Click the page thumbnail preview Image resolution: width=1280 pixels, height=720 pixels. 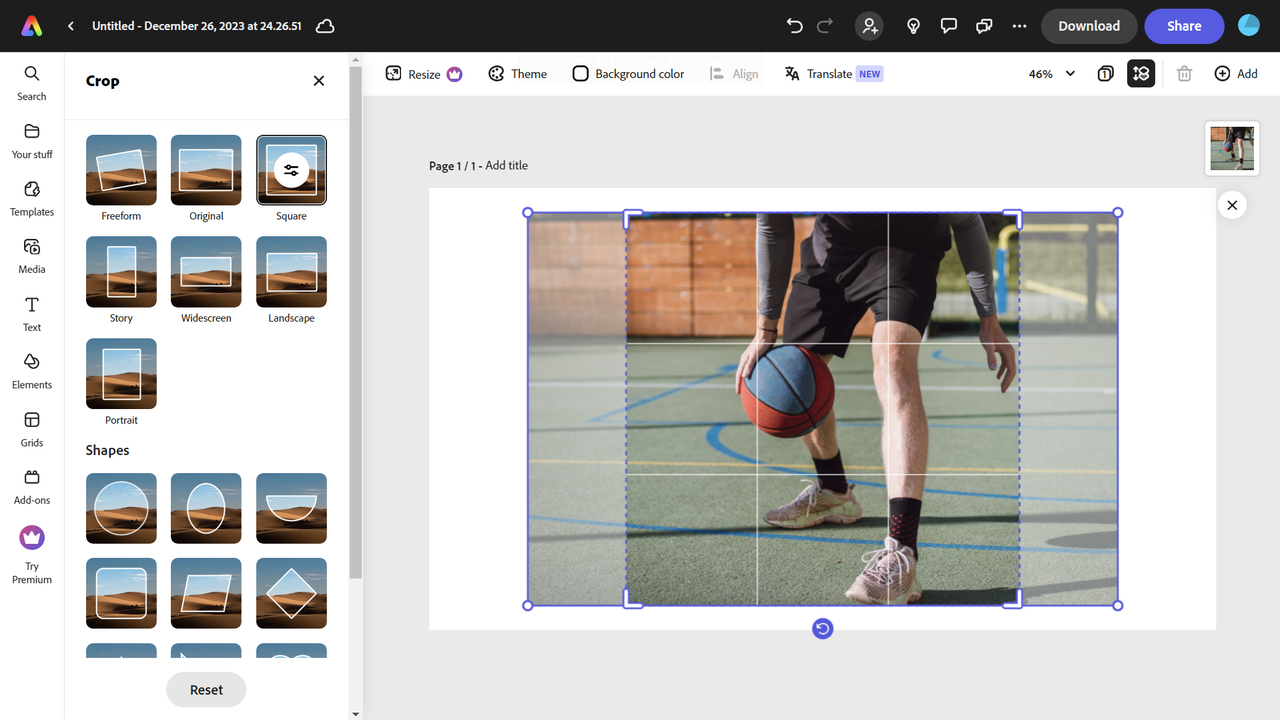1232,148
